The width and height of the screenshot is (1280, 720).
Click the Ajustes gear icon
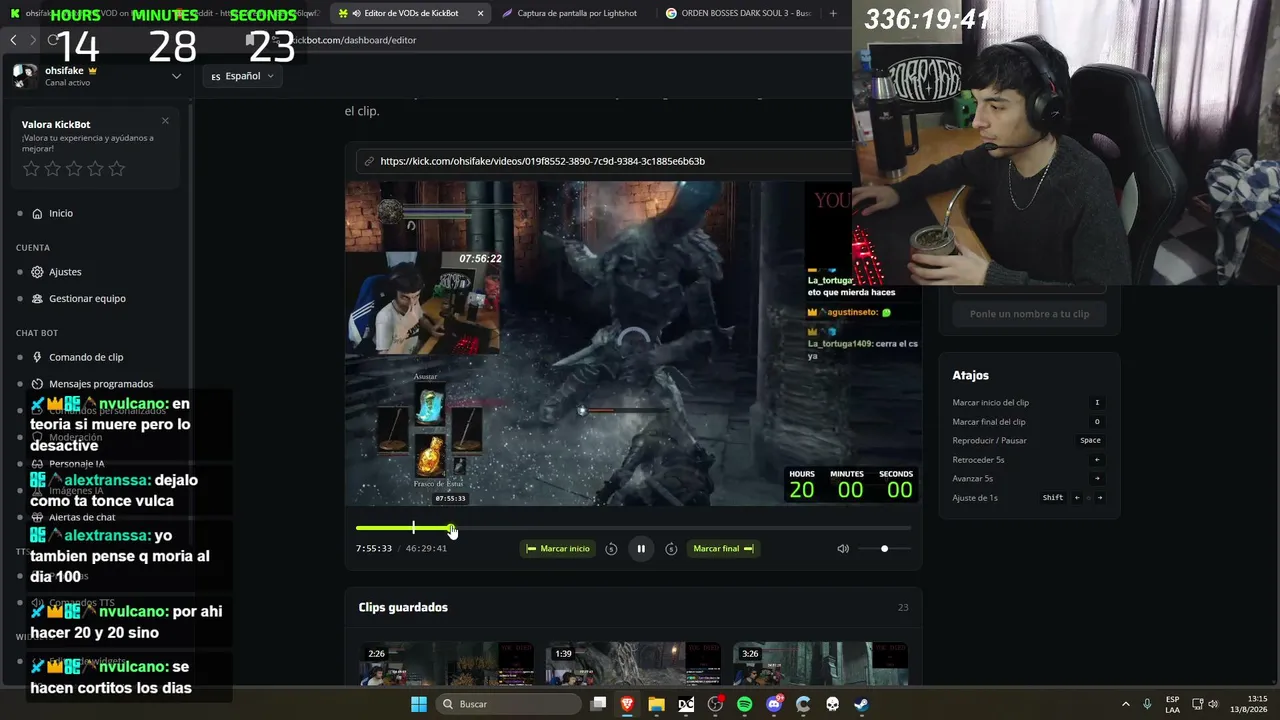tap(37, 272)
